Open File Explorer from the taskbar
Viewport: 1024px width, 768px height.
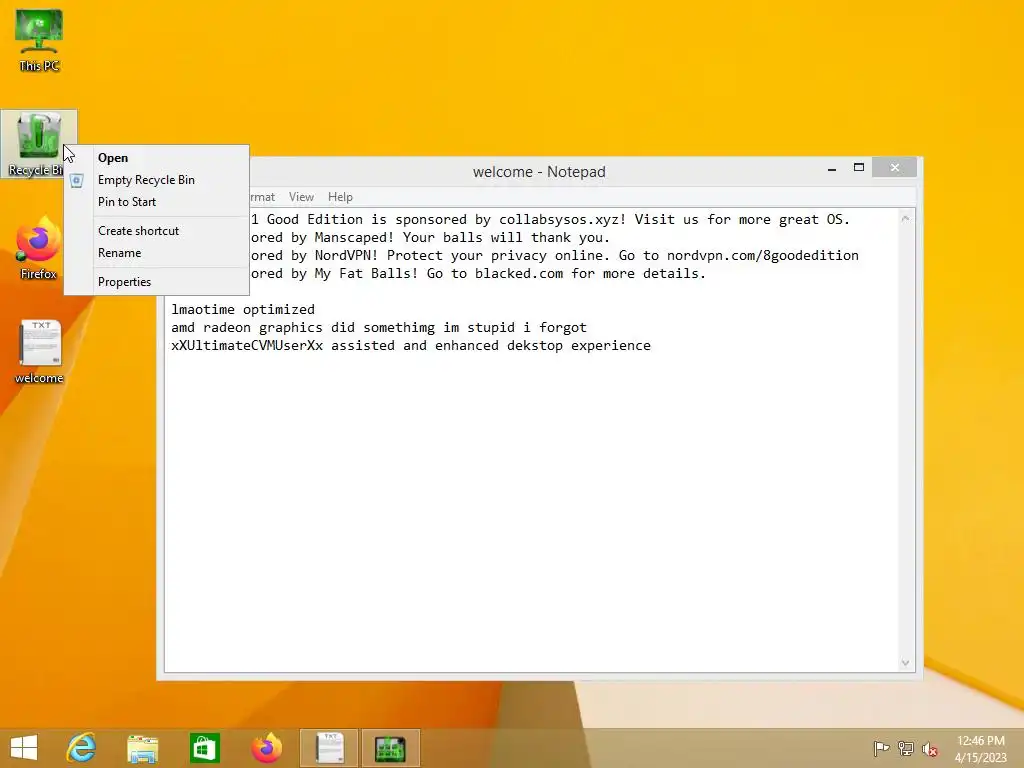(x=142, y=748)
